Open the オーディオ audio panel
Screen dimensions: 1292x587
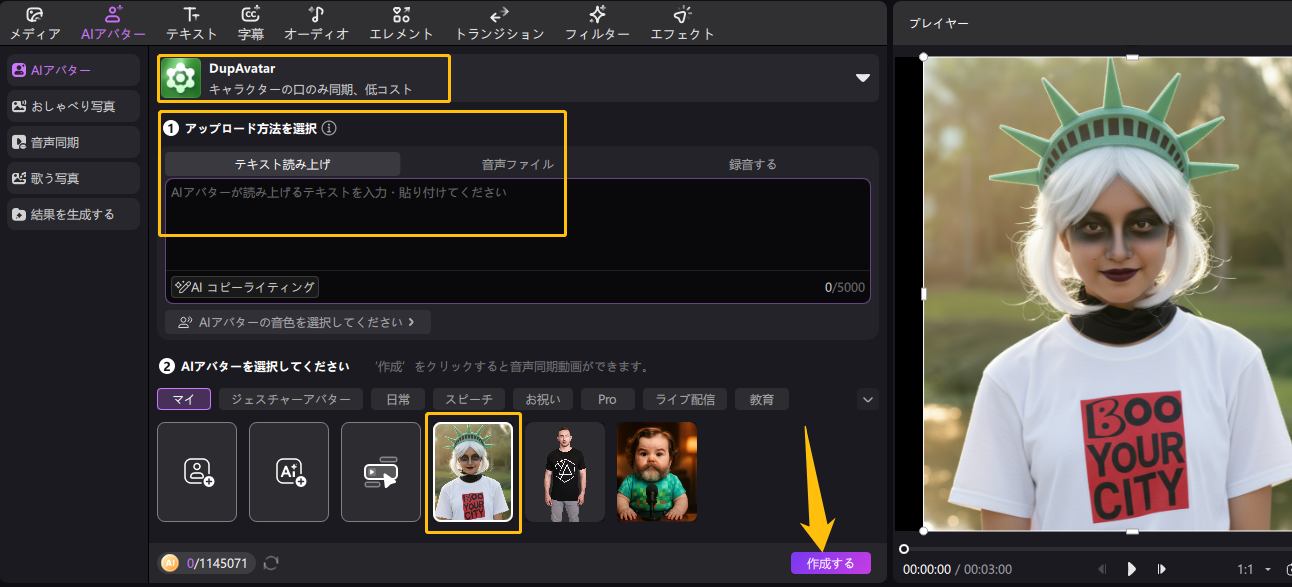click(316, 23)
